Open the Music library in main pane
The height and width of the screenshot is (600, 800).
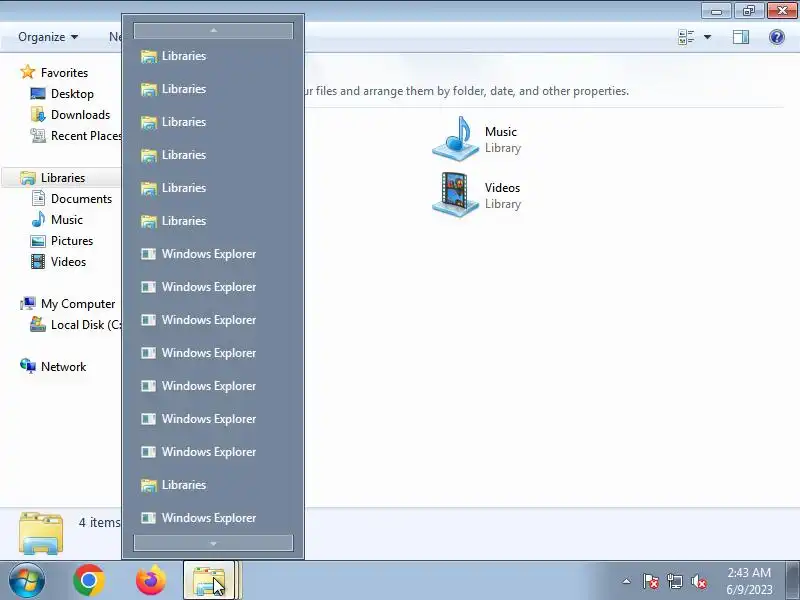(x=477, y=139)
